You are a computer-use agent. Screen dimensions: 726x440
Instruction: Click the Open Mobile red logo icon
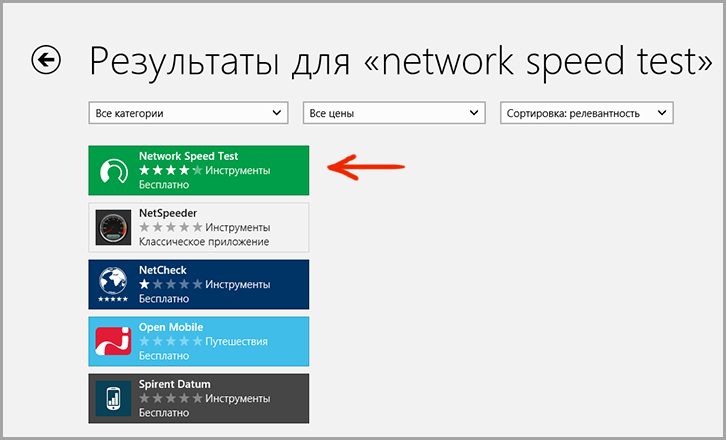pos(113,341)
